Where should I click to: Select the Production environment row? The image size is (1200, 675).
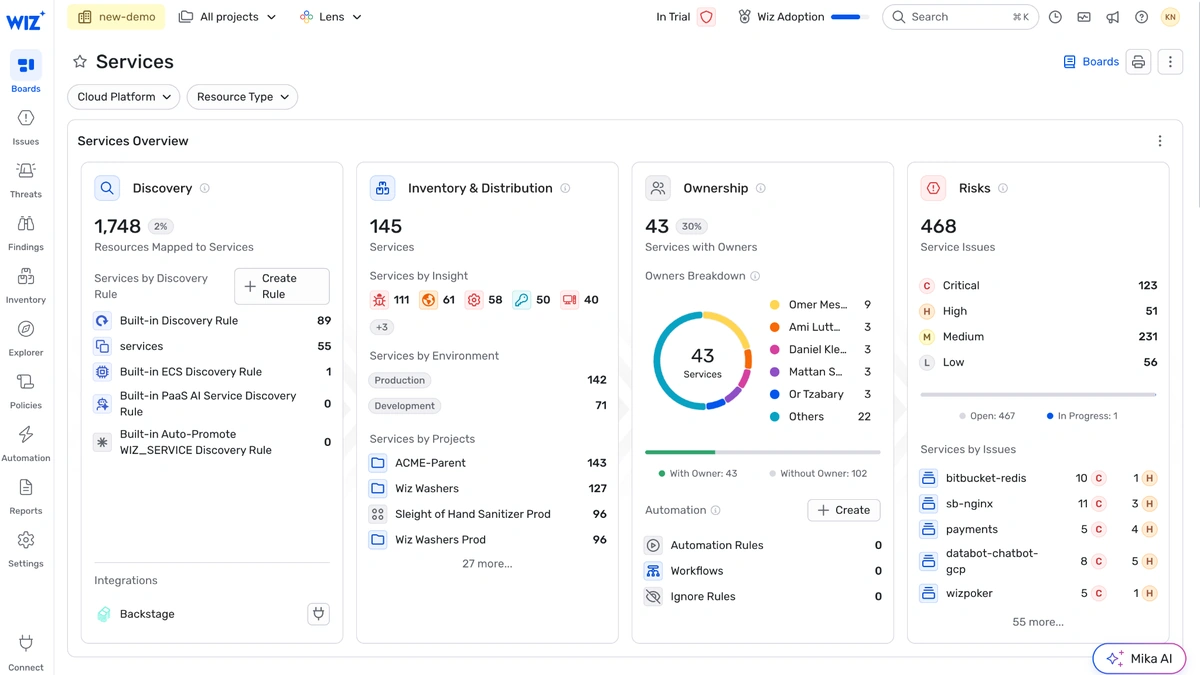tap(488, 380)
